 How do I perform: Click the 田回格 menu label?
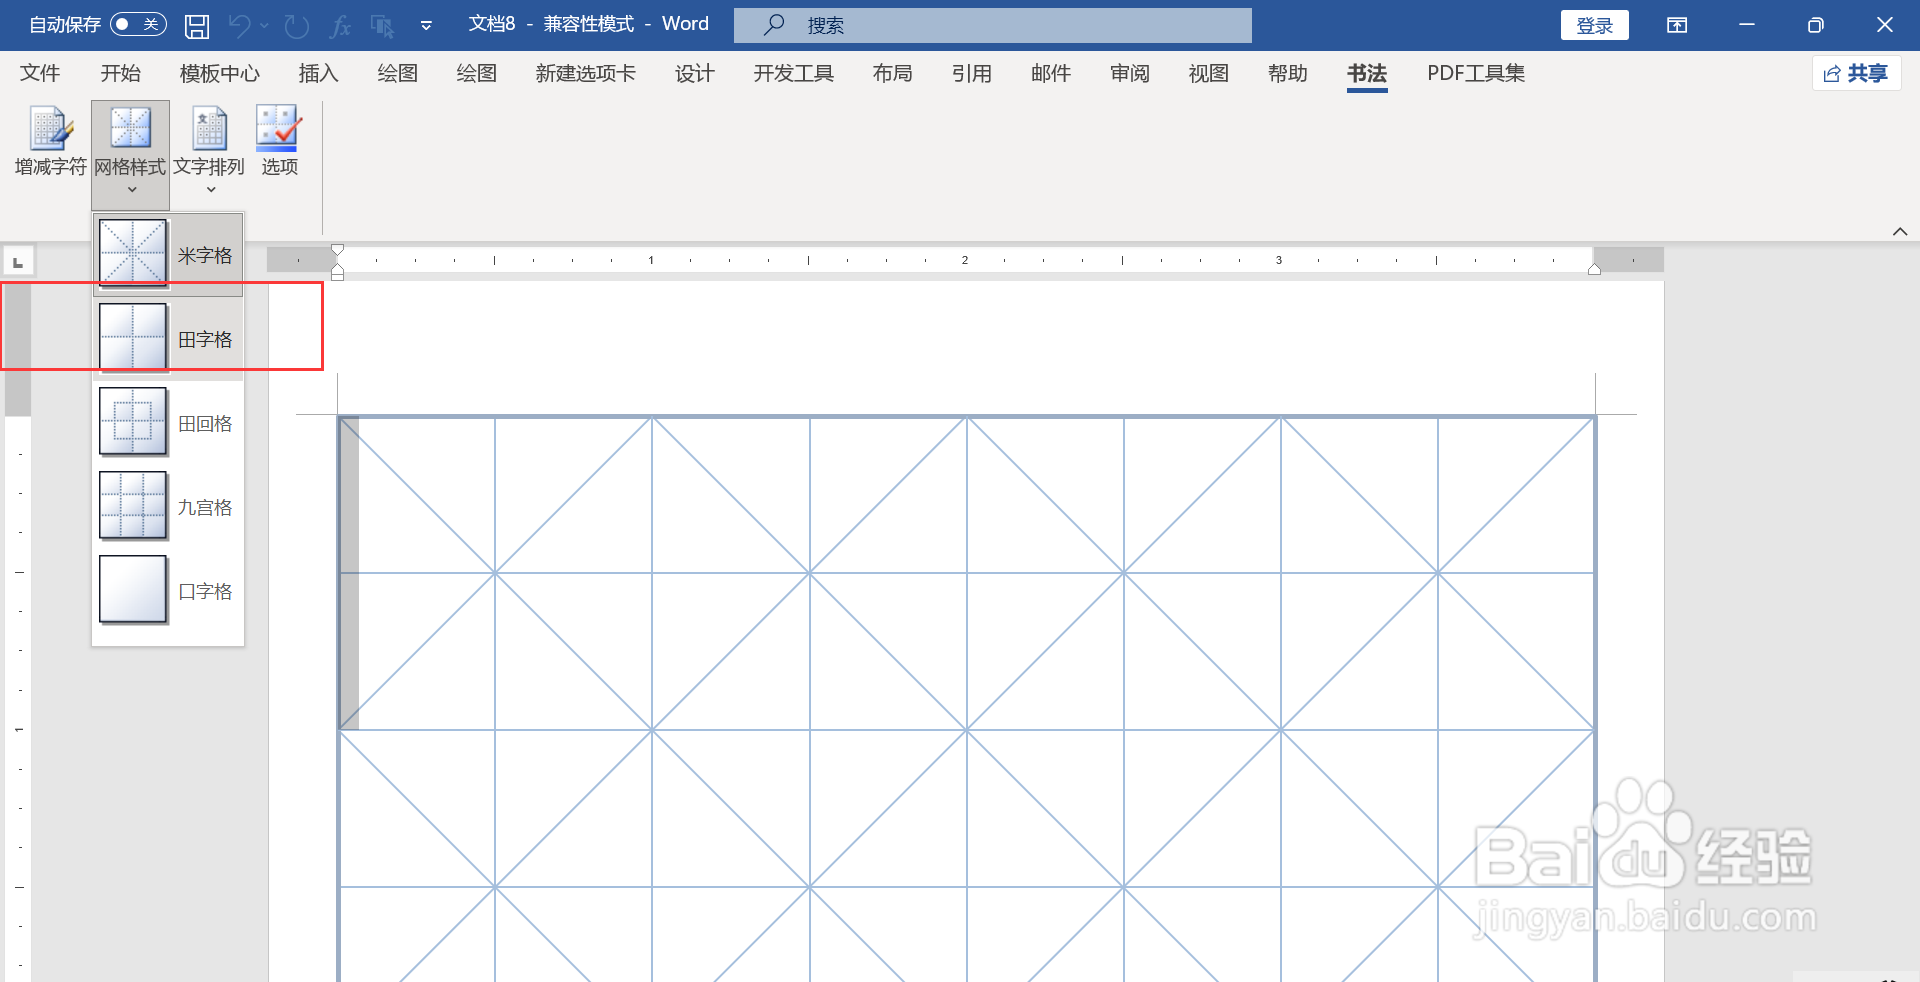coord(205,424)
